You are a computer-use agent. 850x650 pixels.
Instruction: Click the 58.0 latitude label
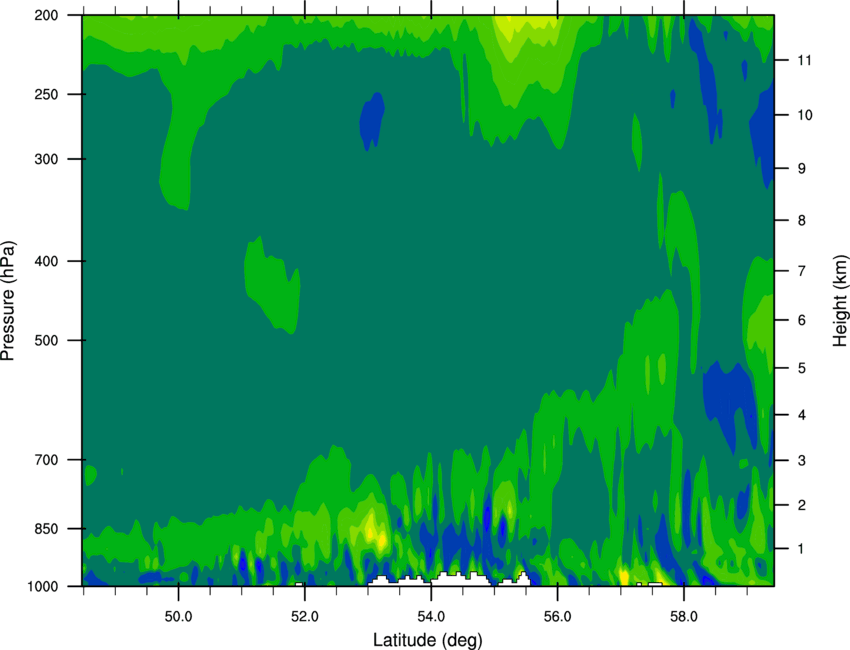click(684, 617)
